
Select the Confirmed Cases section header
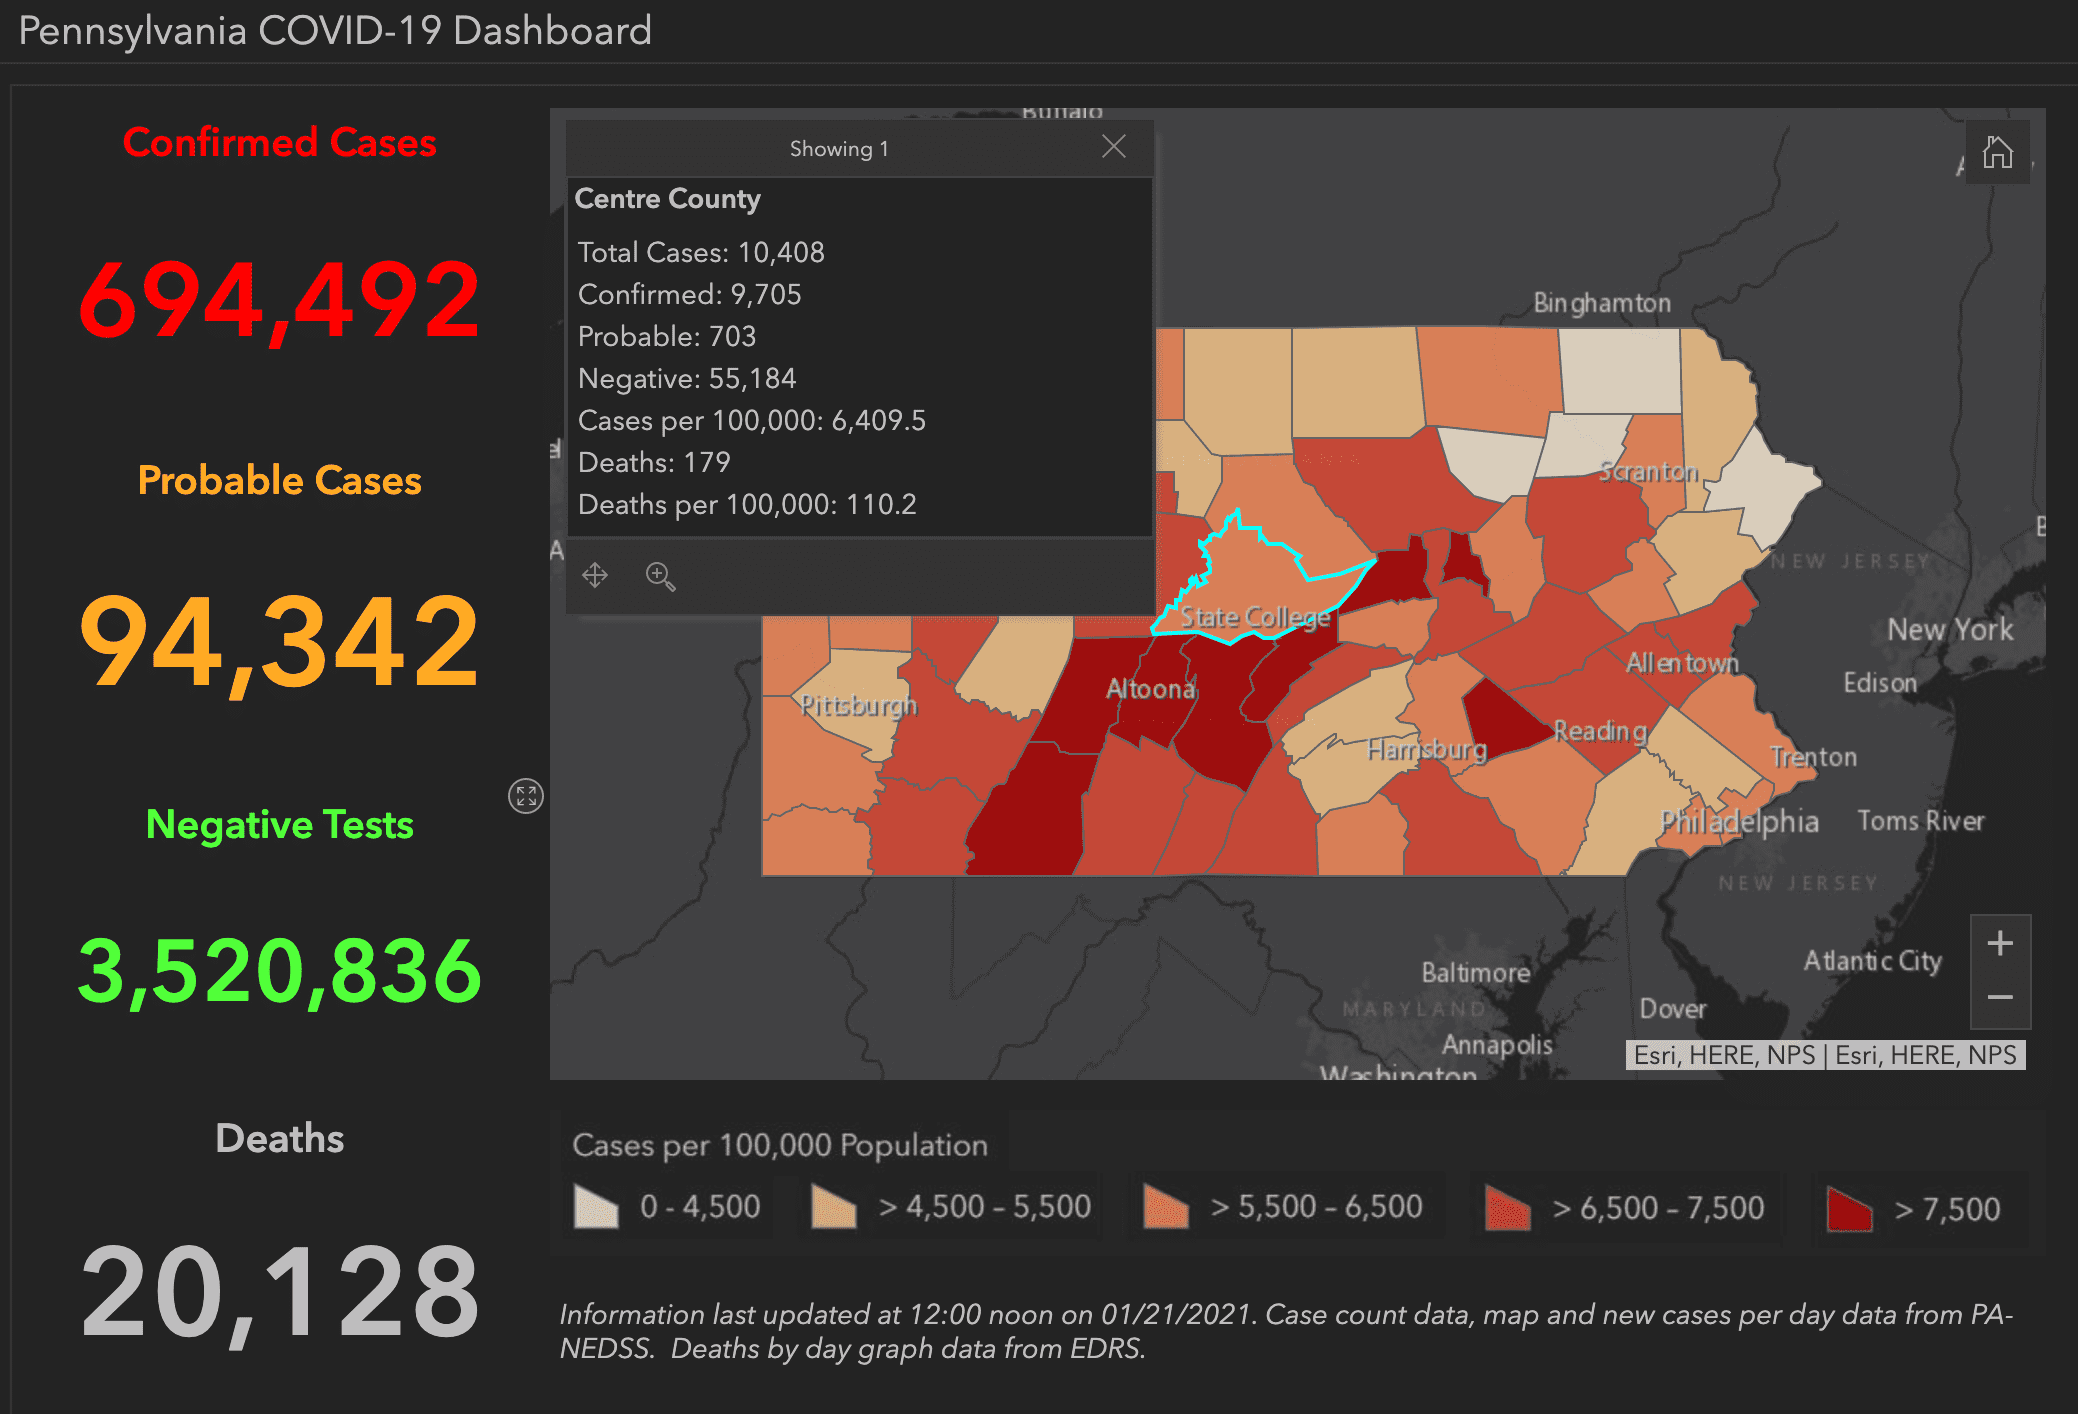tap(279, 142)
